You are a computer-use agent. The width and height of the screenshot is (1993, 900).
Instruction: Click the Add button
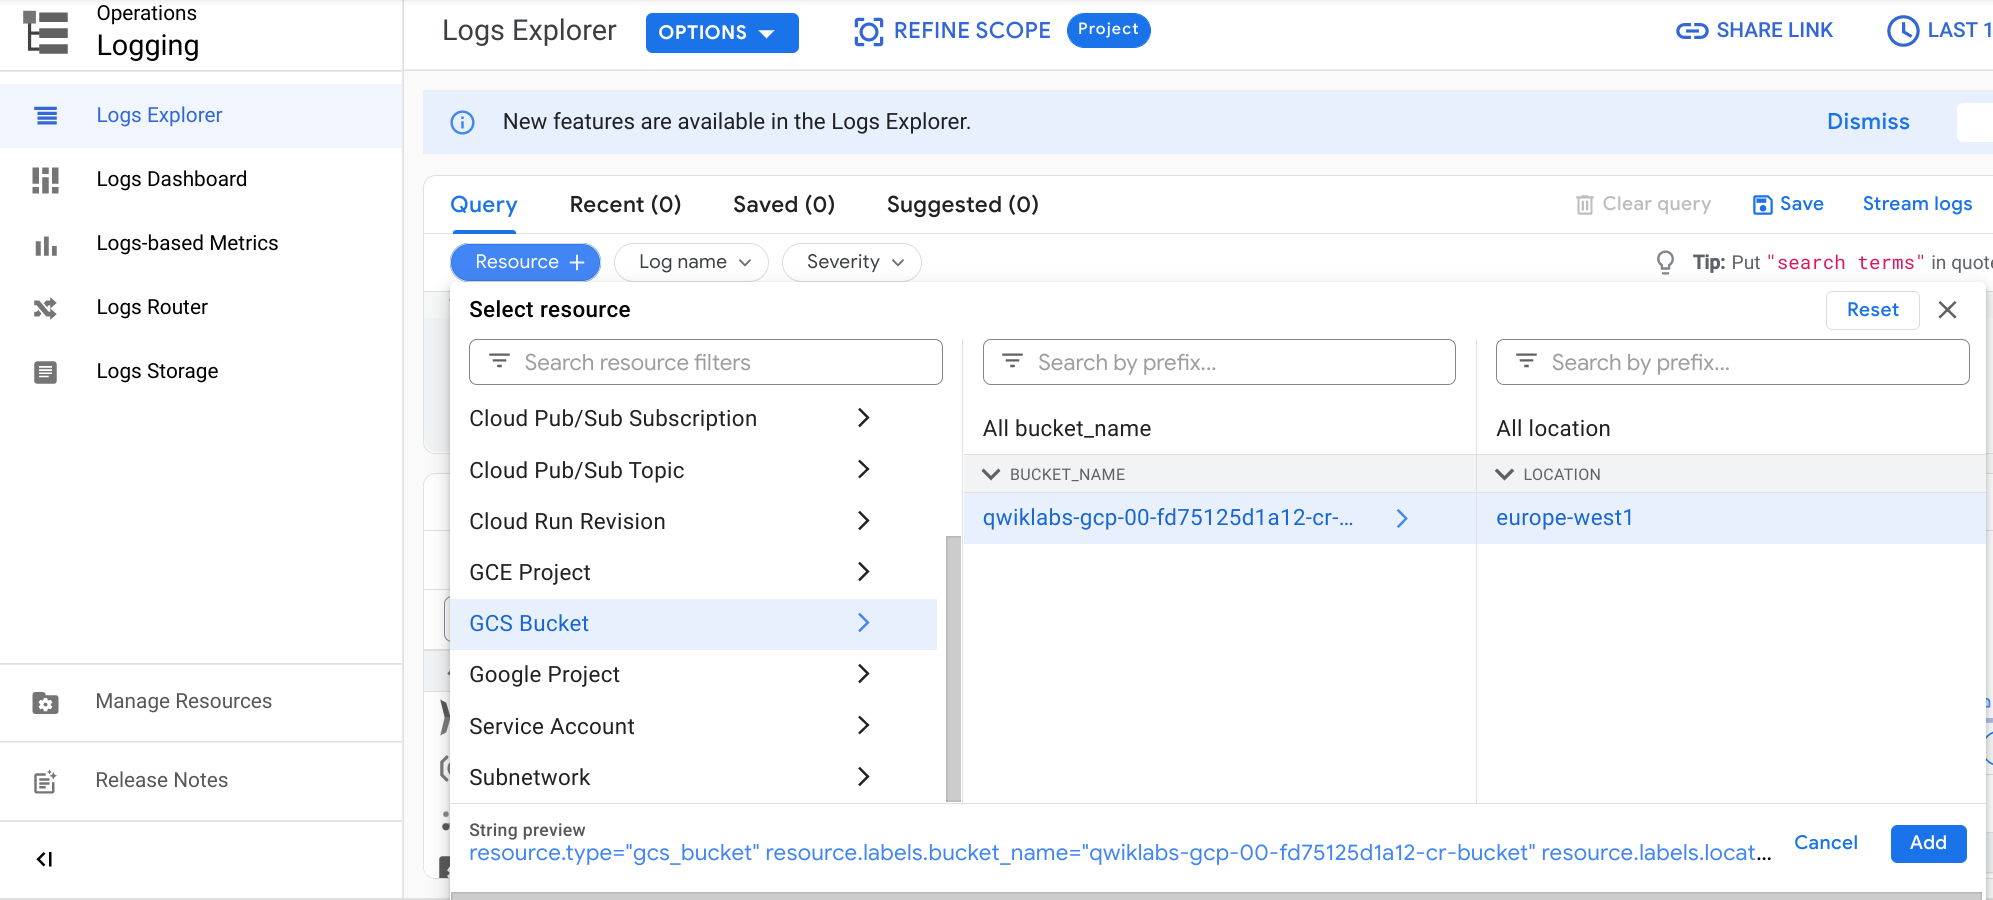[x=1928, y=843]
